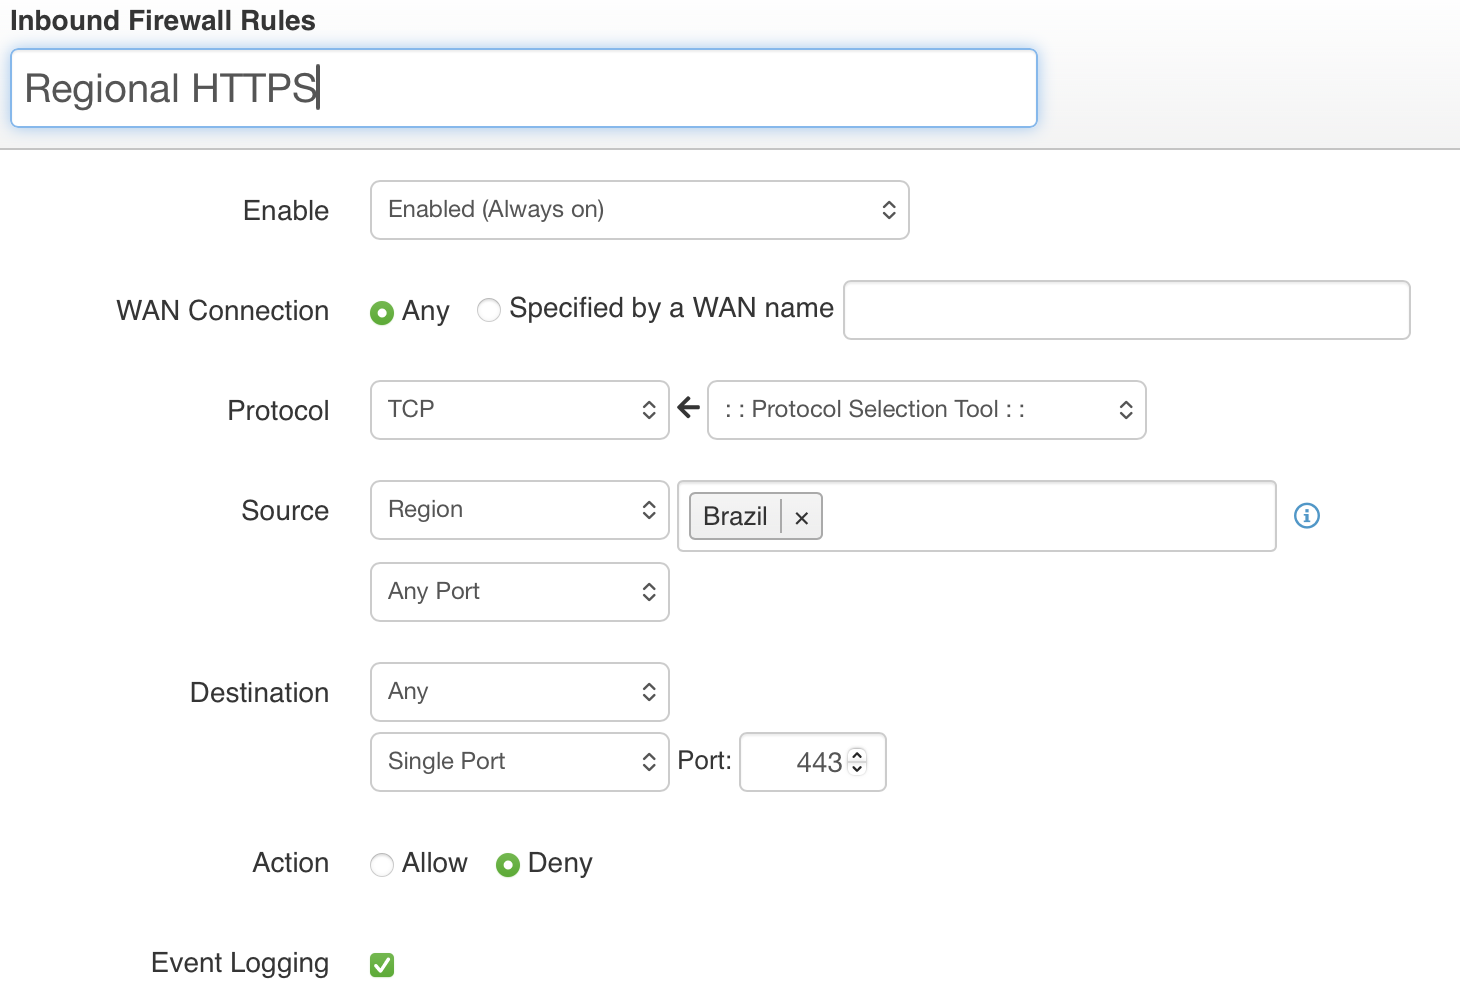Screen dimensions: 1460x1006
Task: Open the Source Region type dropdown
Action: [519, 510]
